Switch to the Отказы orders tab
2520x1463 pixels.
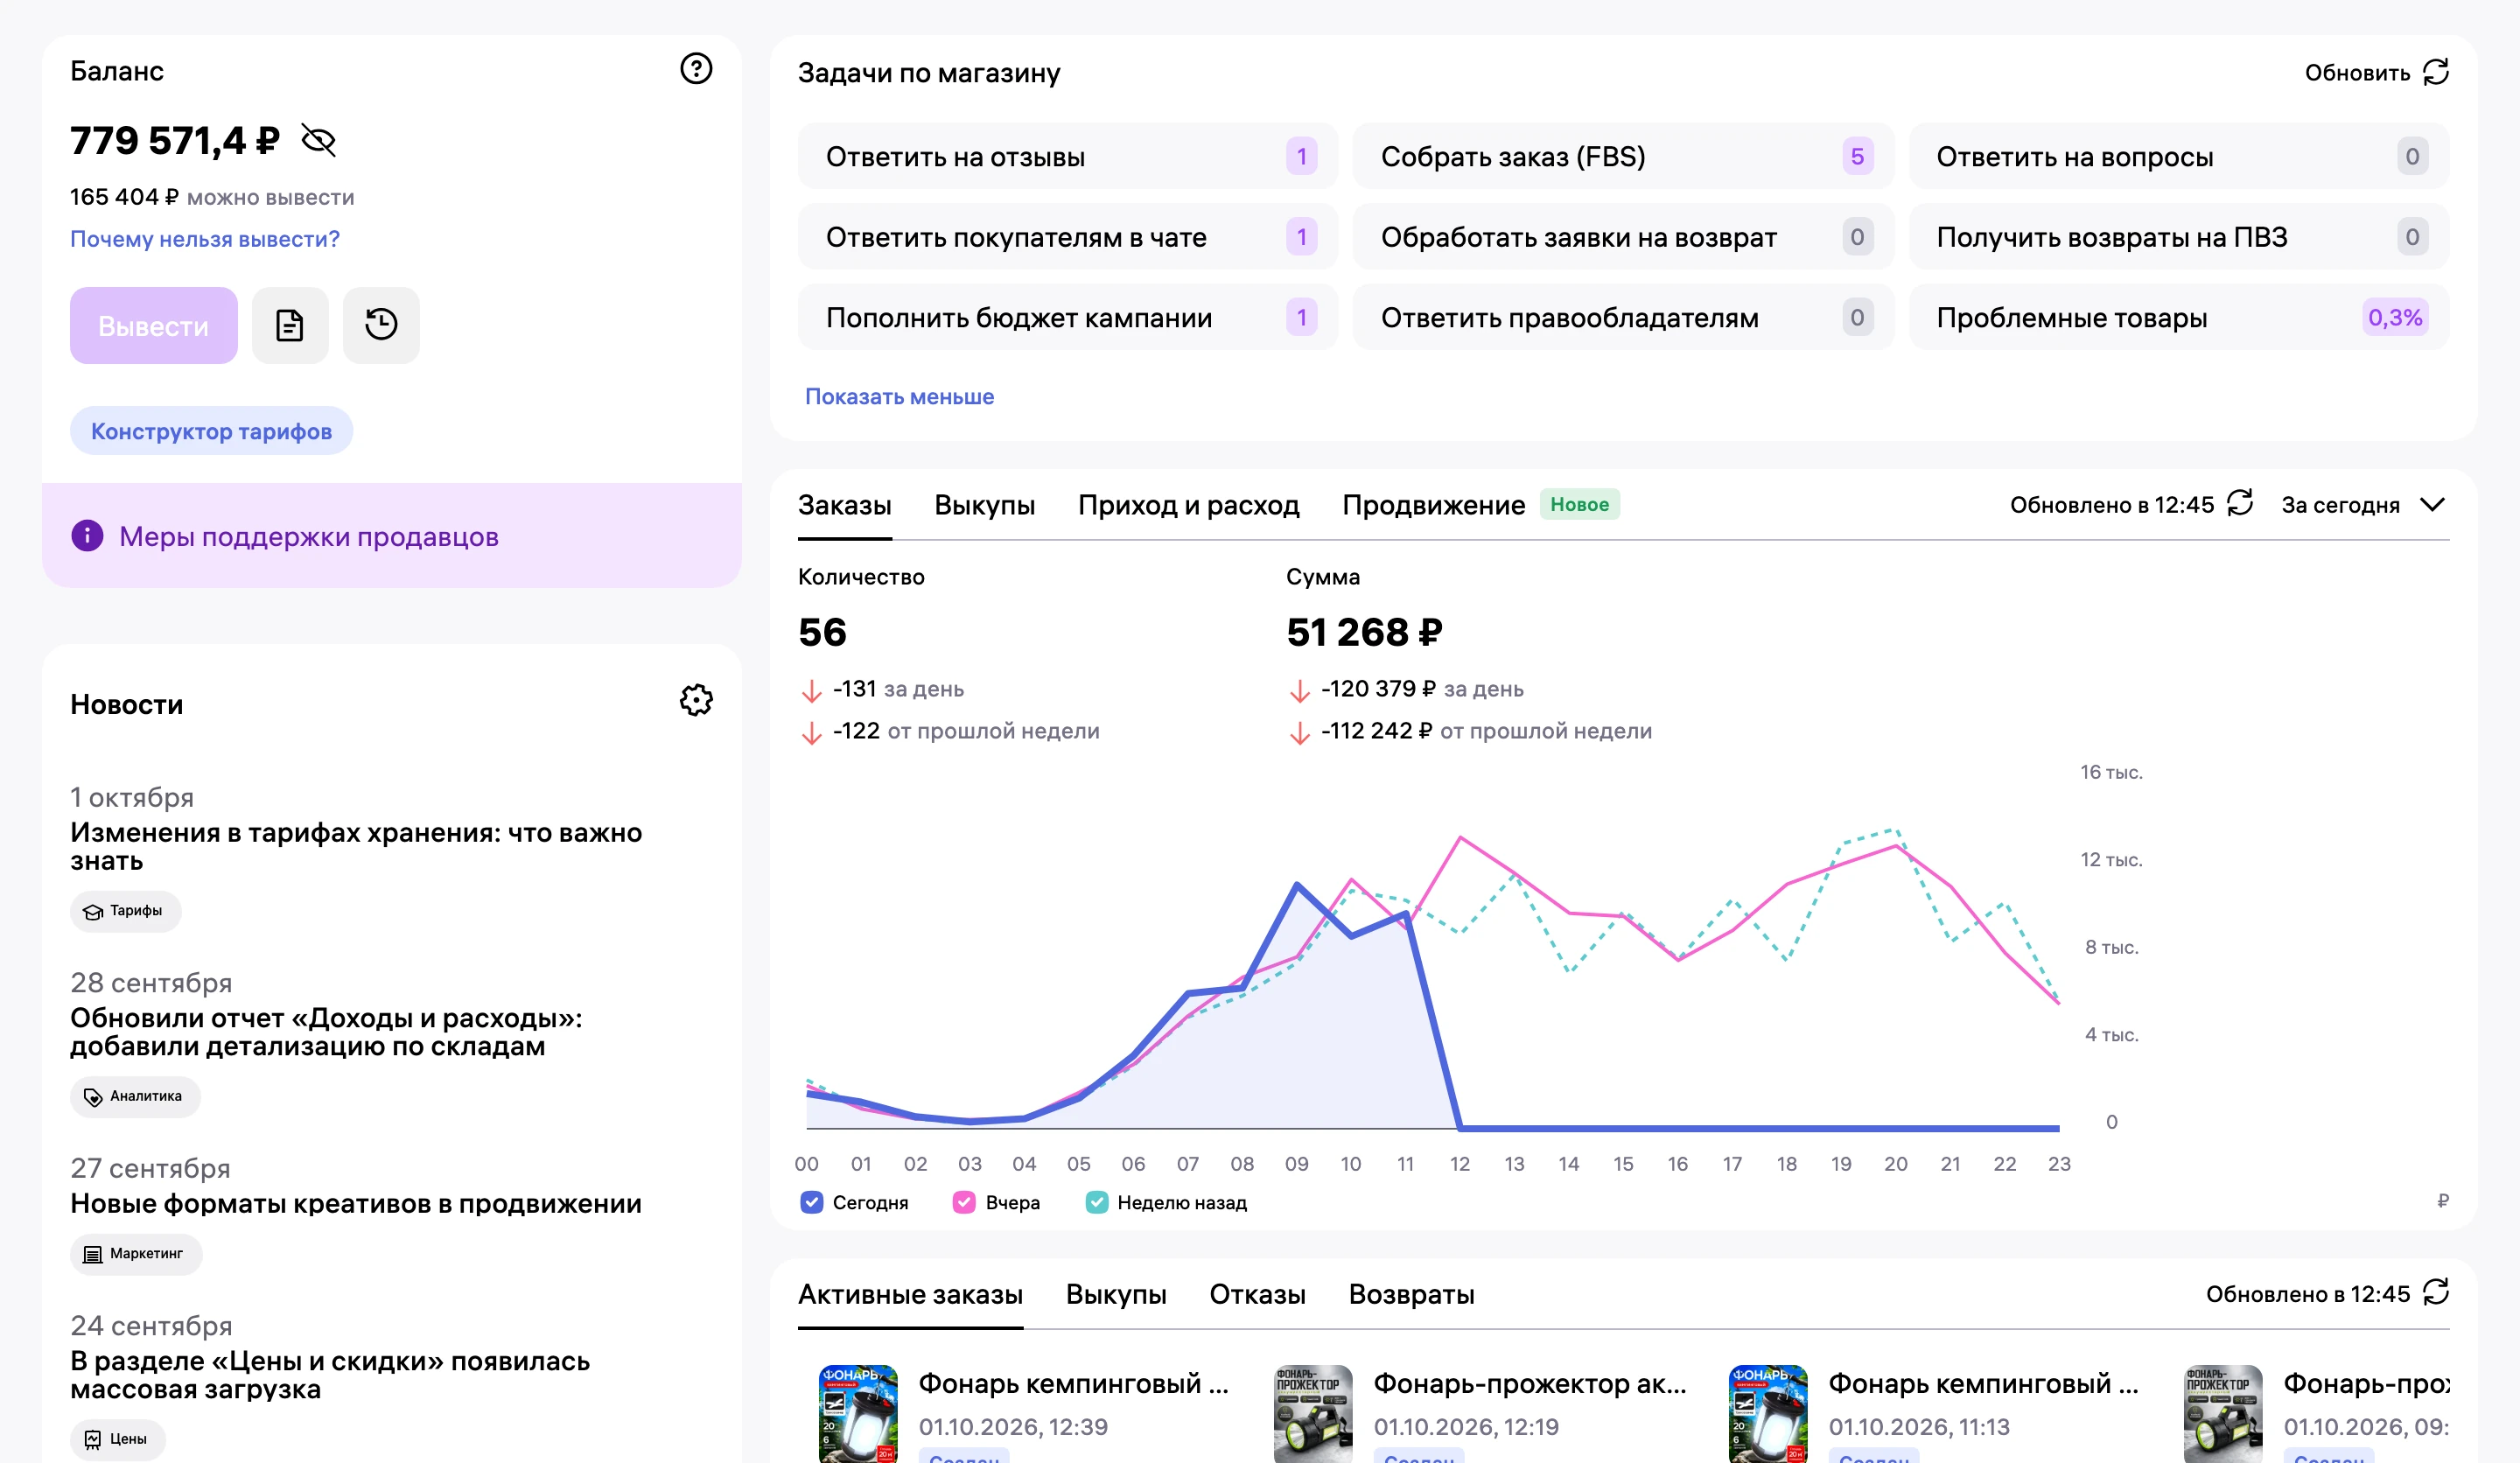pyautogui.click(x=1257, y=1294)
